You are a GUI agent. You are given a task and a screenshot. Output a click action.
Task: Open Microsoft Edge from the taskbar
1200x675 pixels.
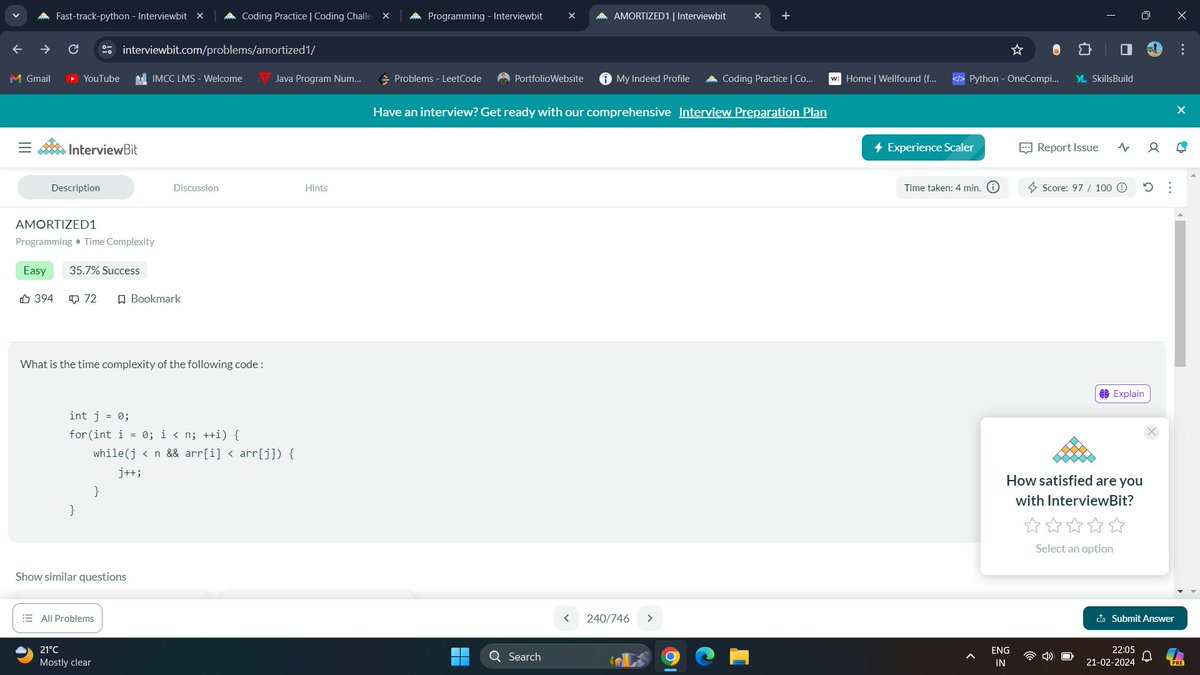(x=704, y=656)
